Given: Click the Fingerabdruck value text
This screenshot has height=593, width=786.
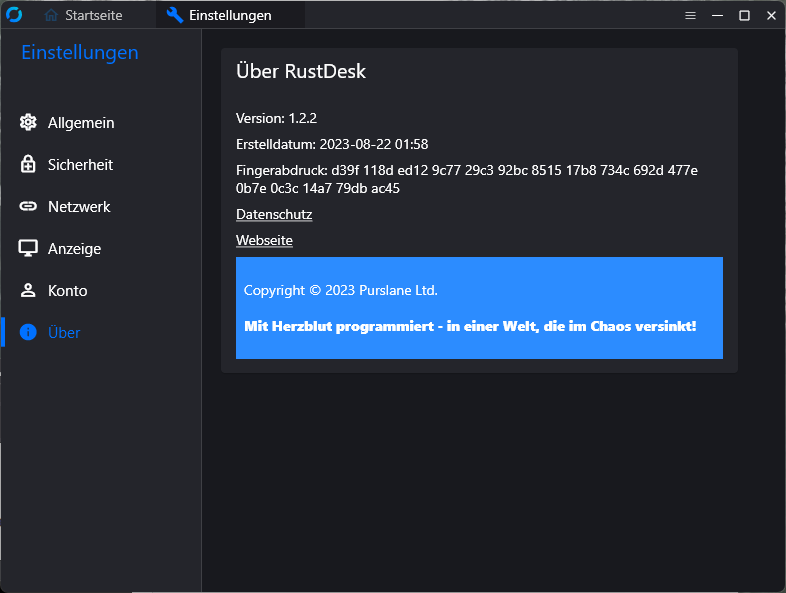Looking at the screenshot, I should click(467, 179).
